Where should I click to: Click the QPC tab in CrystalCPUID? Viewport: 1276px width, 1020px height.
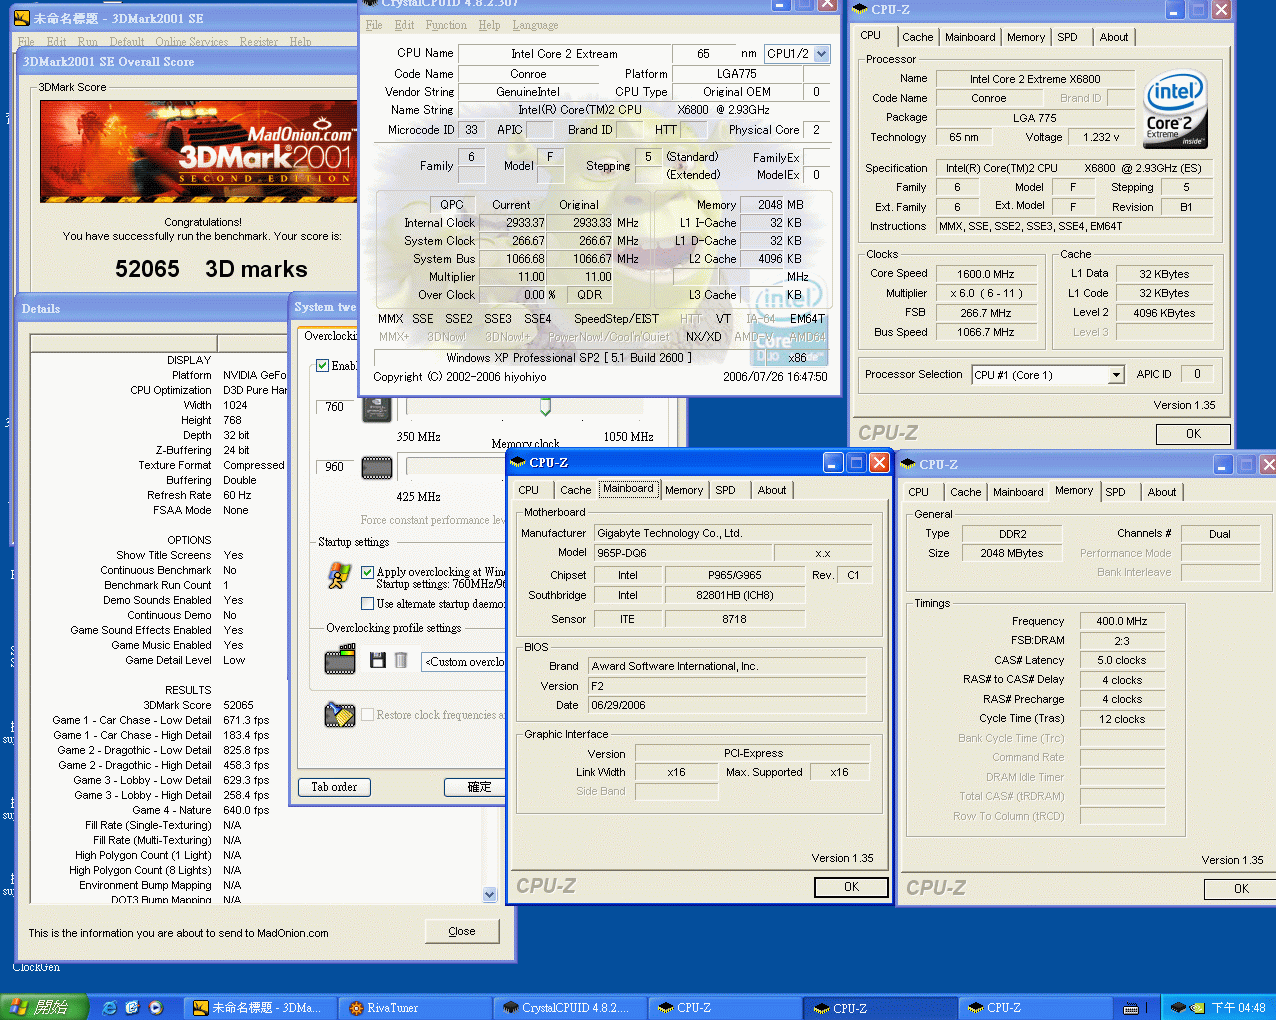coord(452,204)
